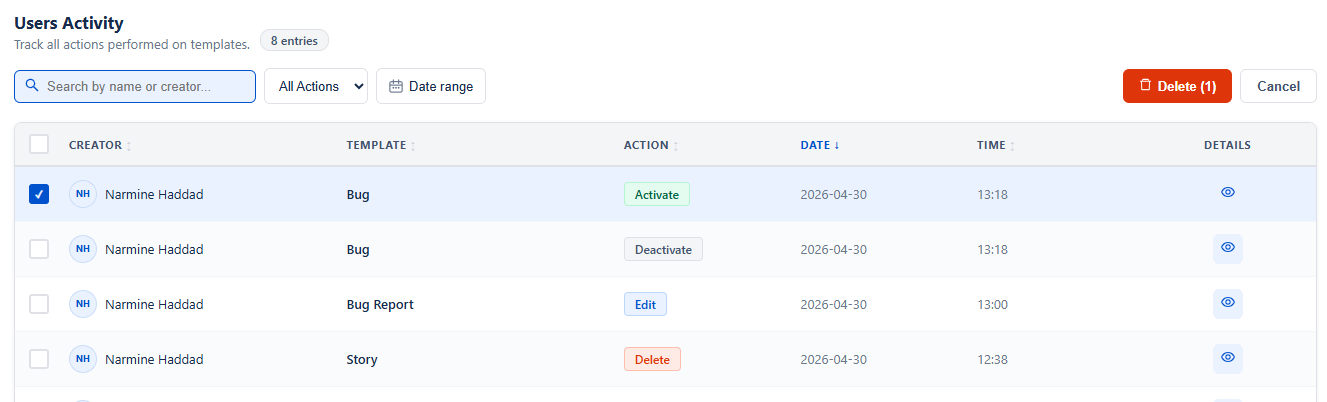The width and height of the screenshot is (1327, 402).
Task: Click the 8 entries badge
Action: (294, 41)
